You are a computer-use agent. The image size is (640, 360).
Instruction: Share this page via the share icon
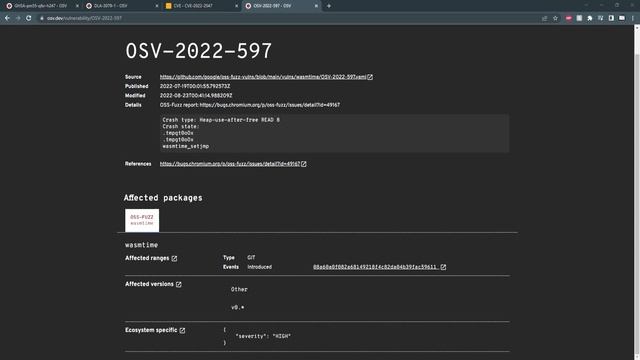pos(544,18)
